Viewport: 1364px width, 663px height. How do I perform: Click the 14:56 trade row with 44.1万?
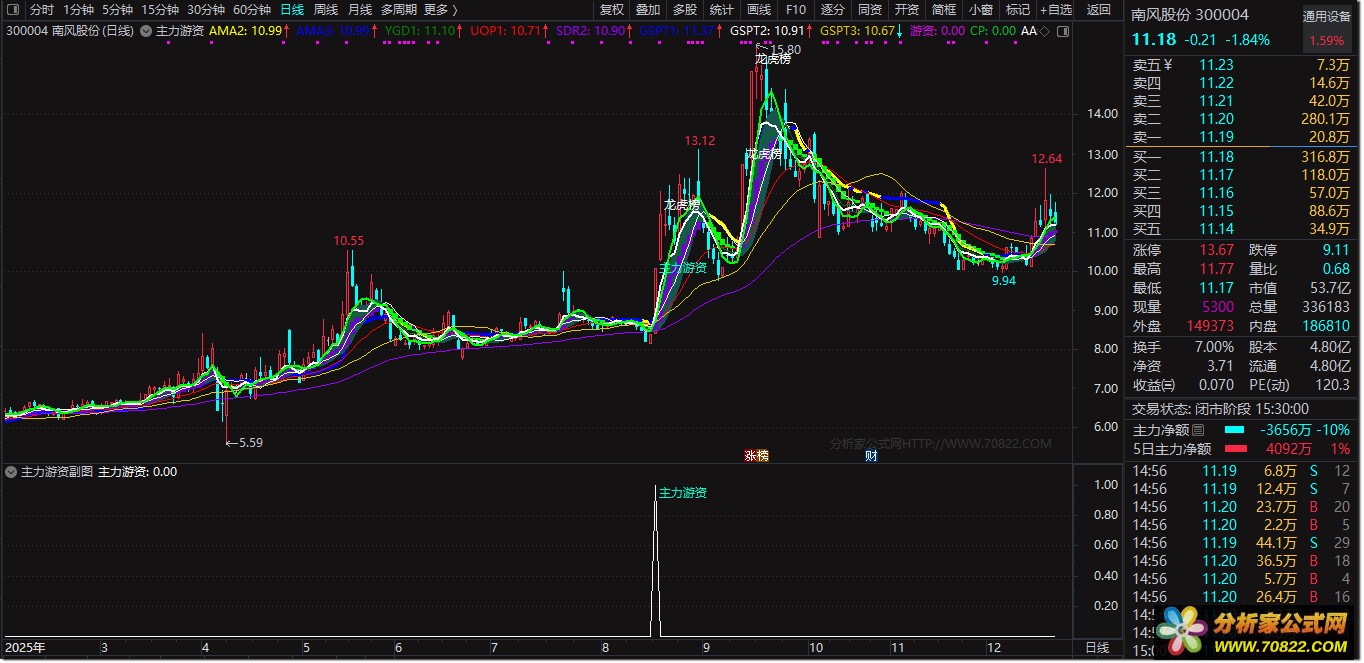1241,543
